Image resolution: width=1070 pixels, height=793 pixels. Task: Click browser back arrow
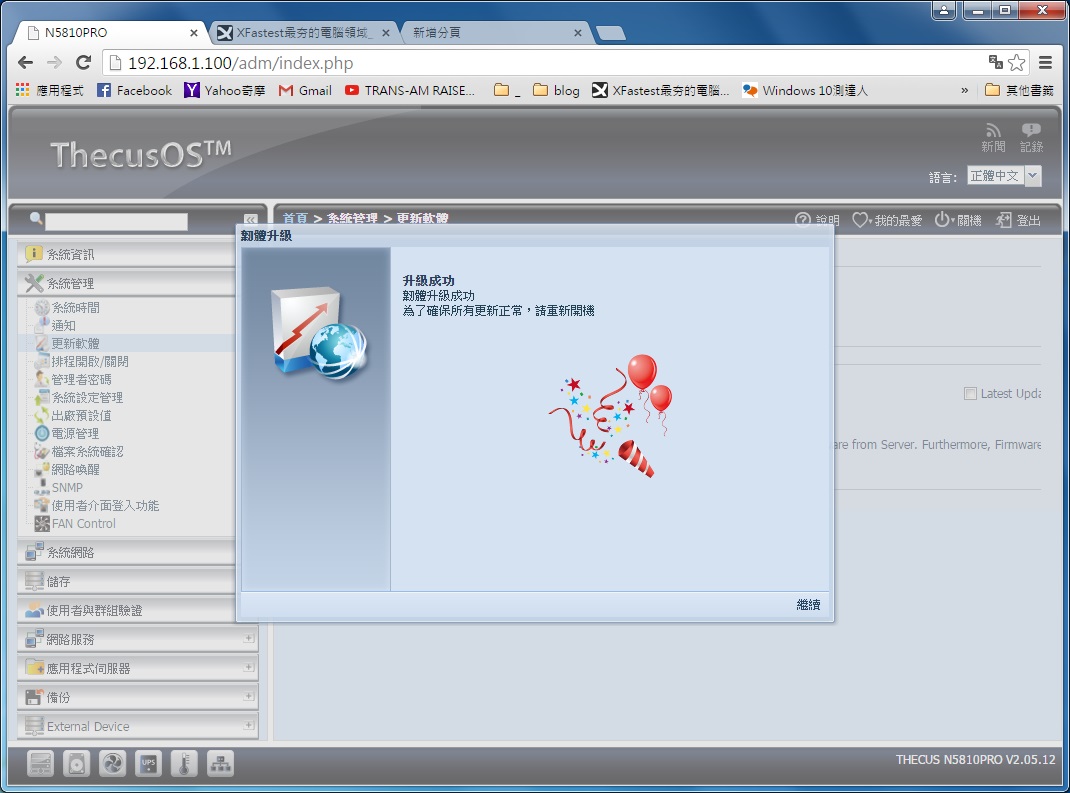click(25, 63)
